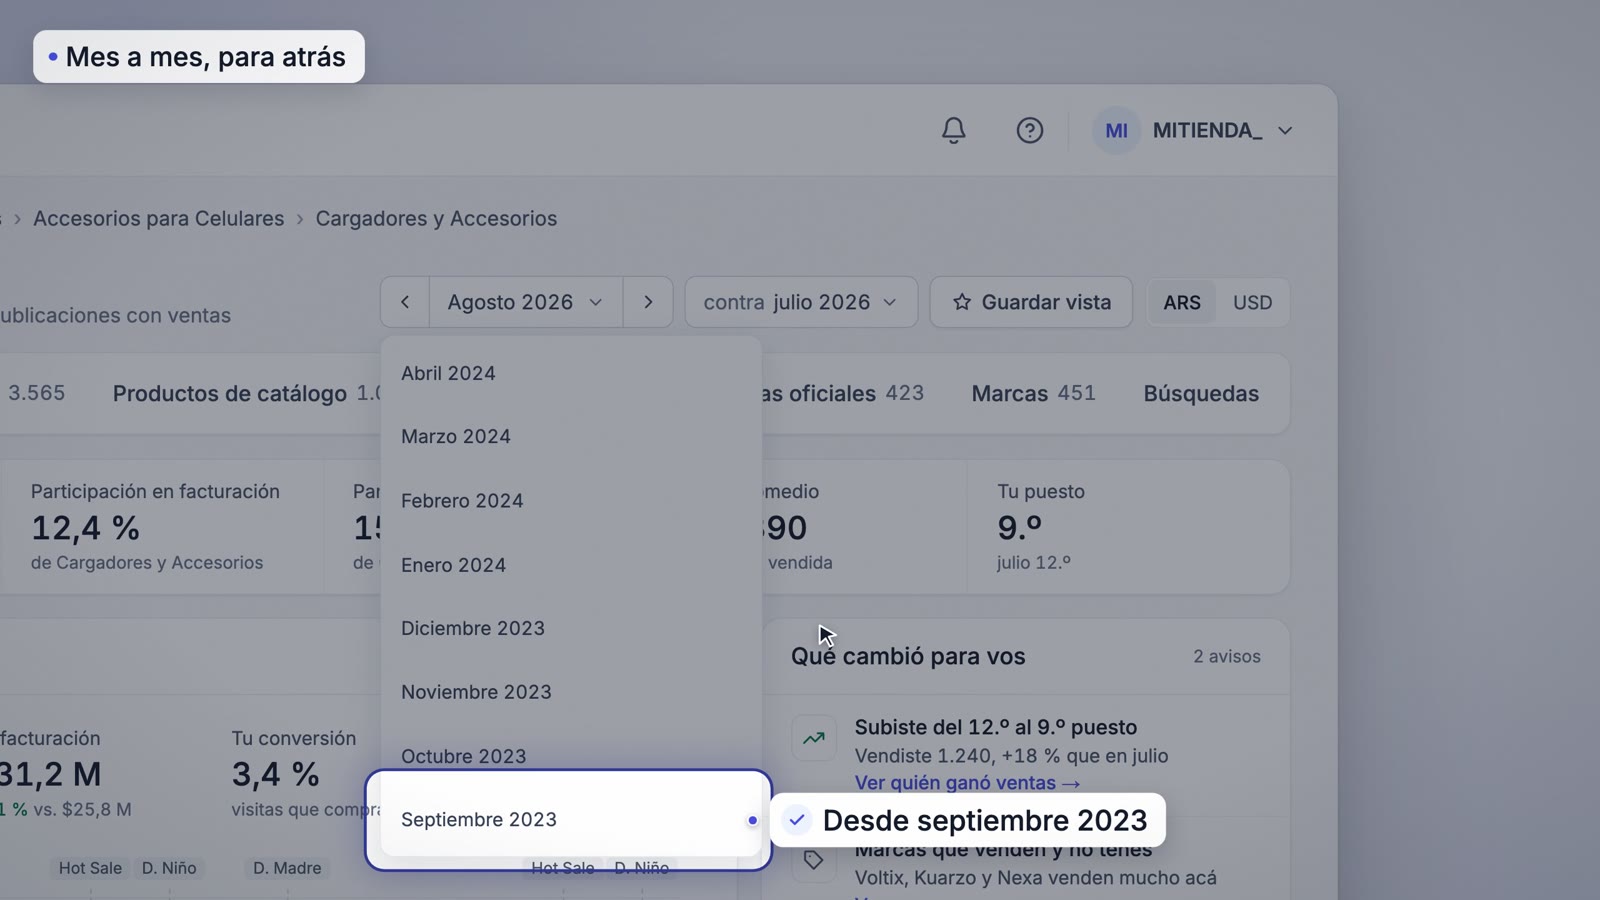Go to previous month with left arrow

click(405, 302)
